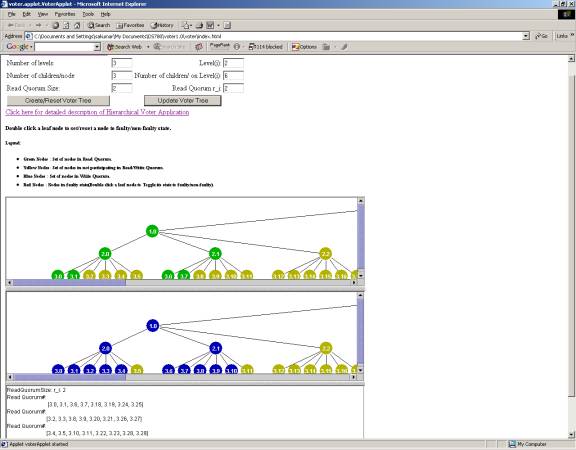Select blue node 2.1 in write tree
The width and height of the screenshot is (576, 450).
click(216, 348)
